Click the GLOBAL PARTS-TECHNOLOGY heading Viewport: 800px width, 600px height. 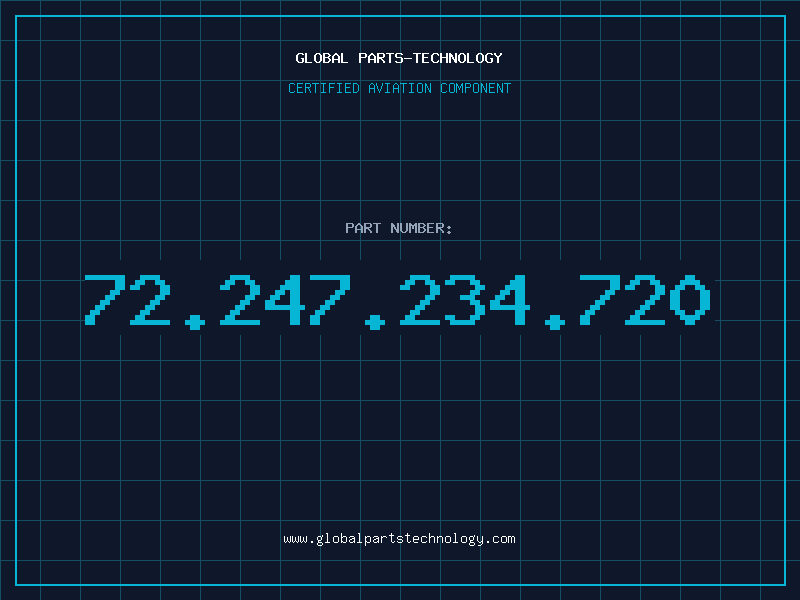(x=399, y=58)
